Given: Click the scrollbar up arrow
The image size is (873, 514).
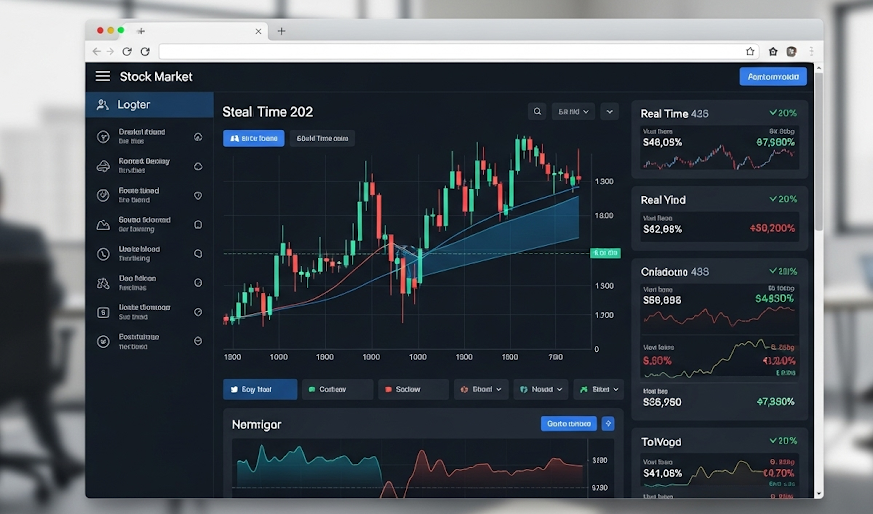Looking at the screenshot, I should [818, 67].
